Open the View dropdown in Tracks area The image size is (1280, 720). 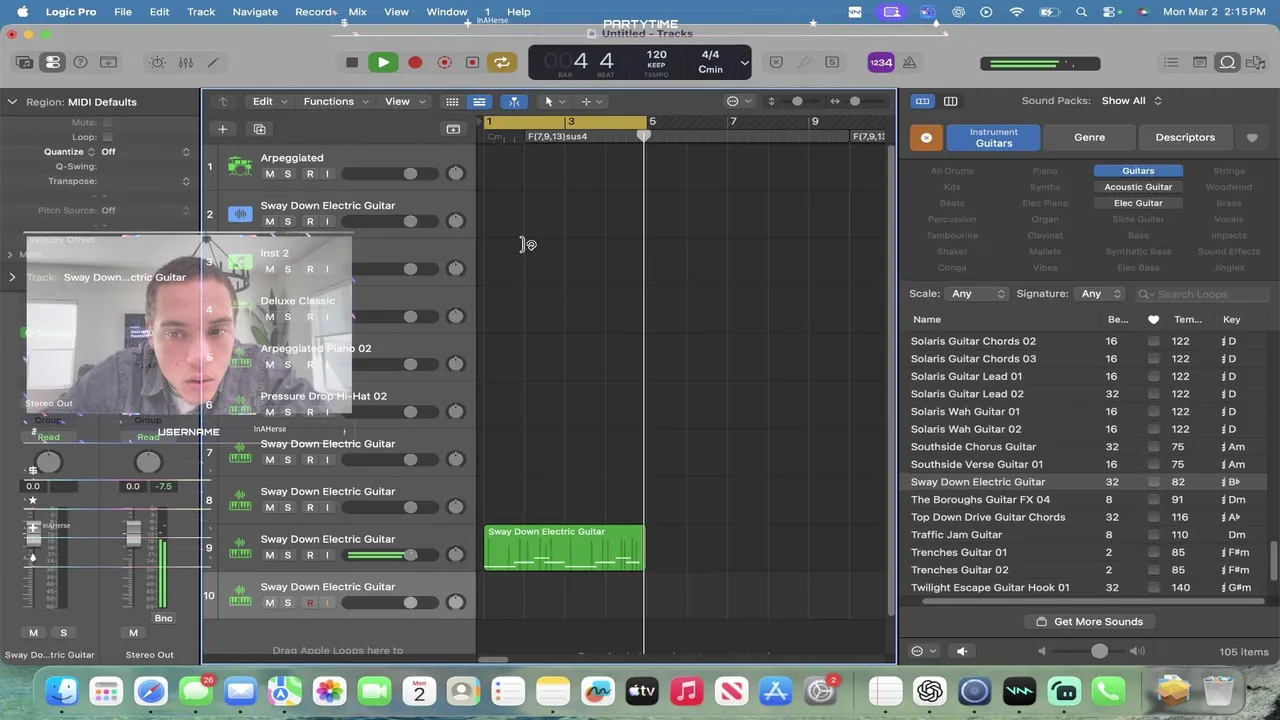click(405, 101)
